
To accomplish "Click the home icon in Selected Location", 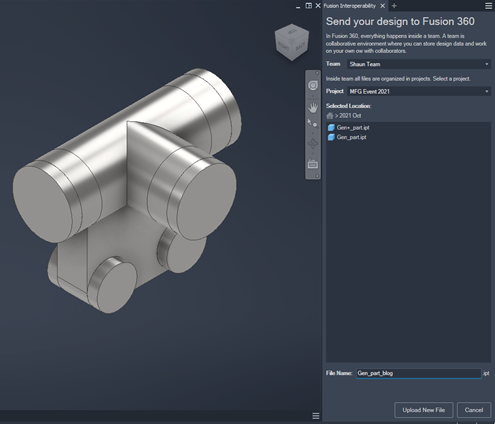I will [x=330, y=116].
